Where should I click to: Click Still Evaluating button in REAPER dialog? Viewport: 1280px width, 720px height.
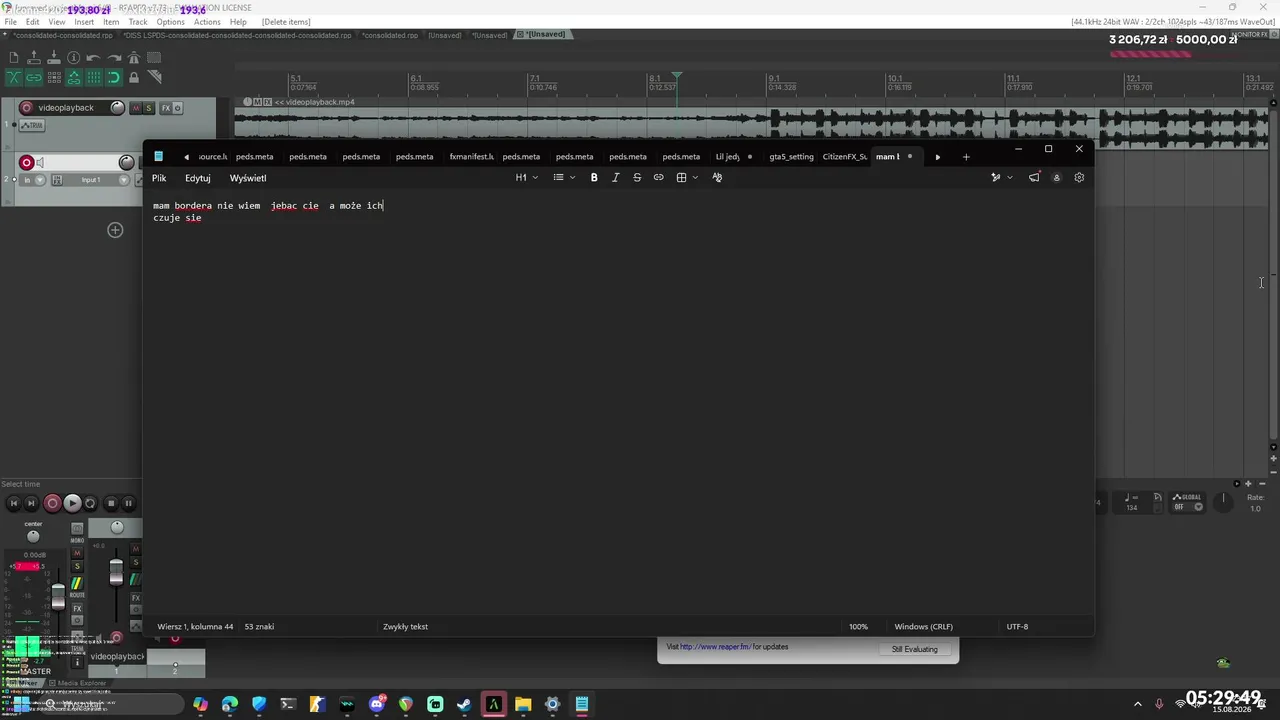[915, 649]
